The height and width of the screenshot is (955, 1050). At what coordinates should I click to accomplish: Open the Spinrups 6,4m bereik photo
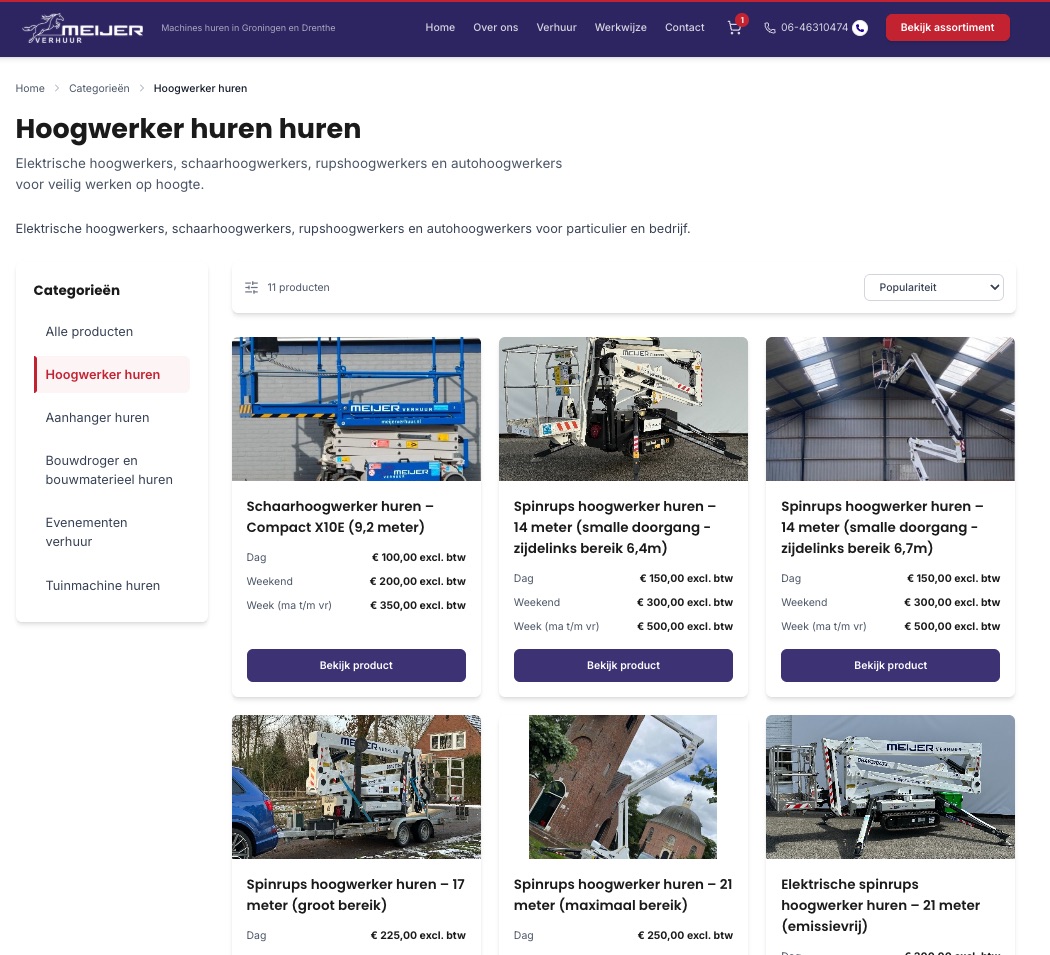click(623, 409)
